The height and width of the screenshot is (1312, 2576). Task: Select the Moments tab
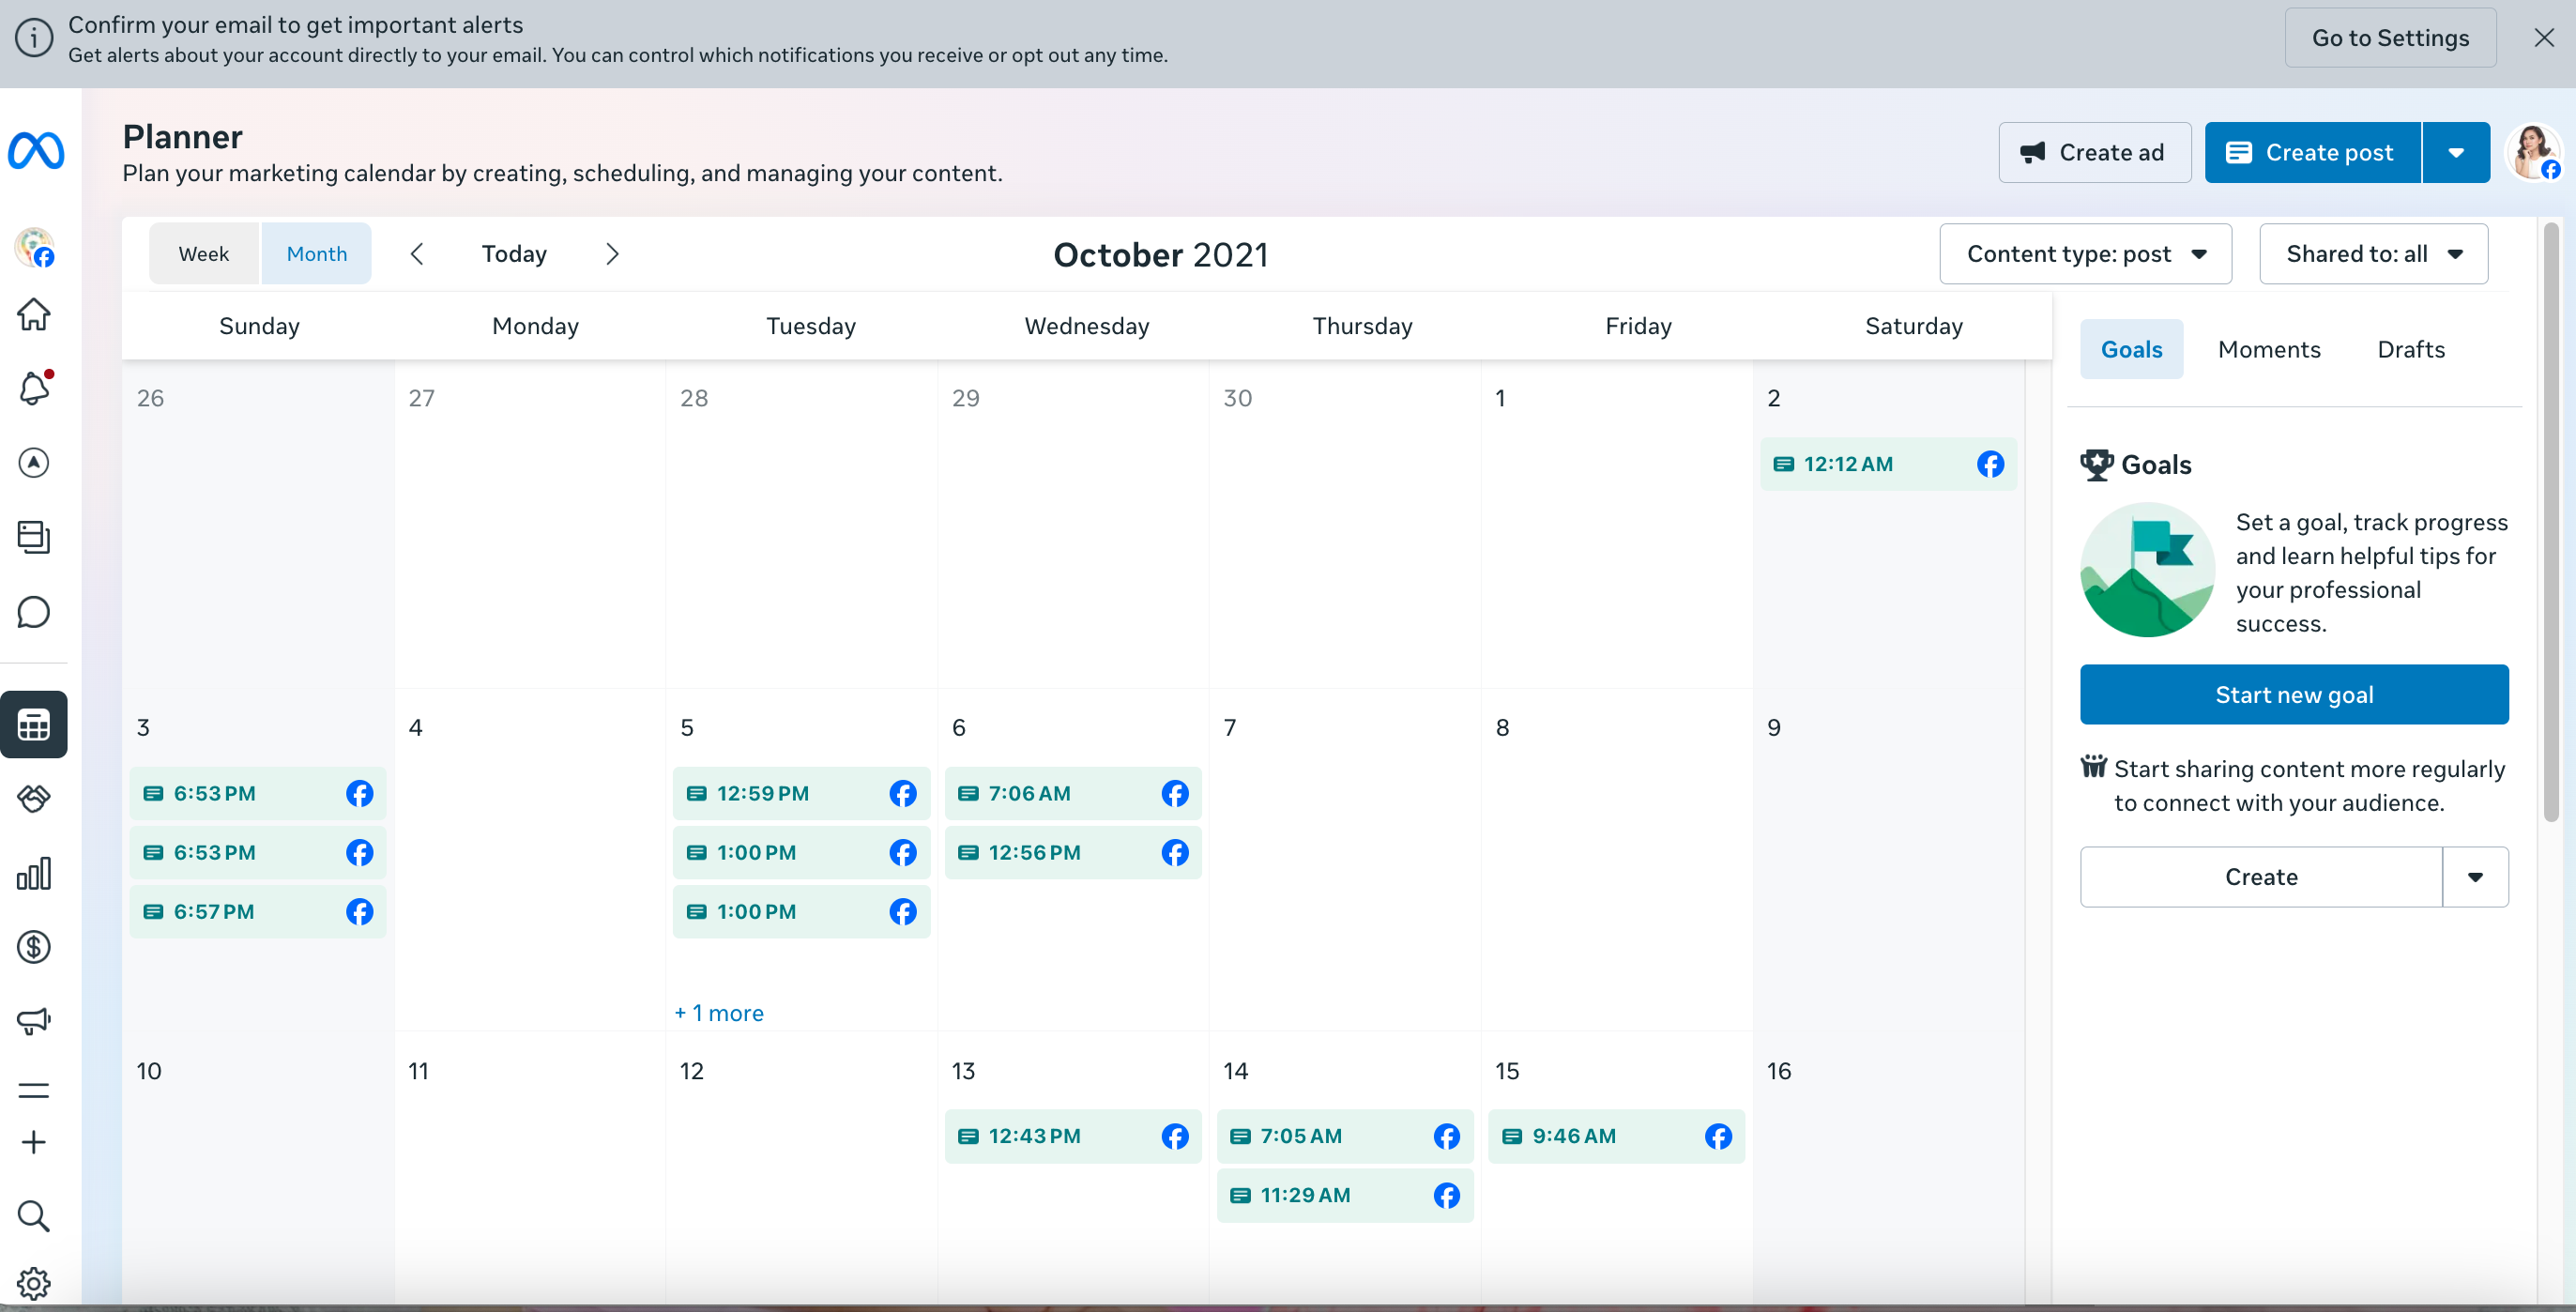tap(2268, 349)
